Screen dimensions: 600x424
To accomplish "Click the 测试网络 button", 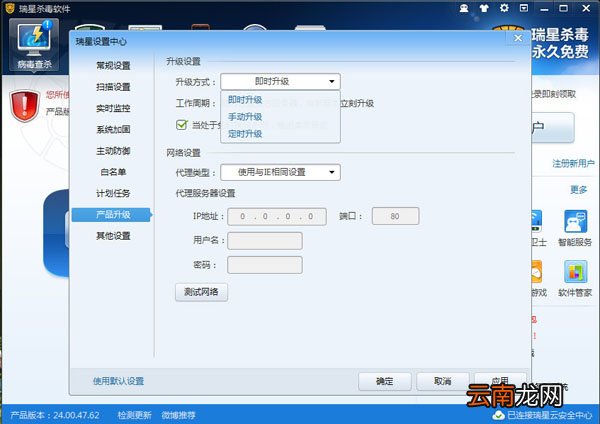I will (x=201, y=292).
